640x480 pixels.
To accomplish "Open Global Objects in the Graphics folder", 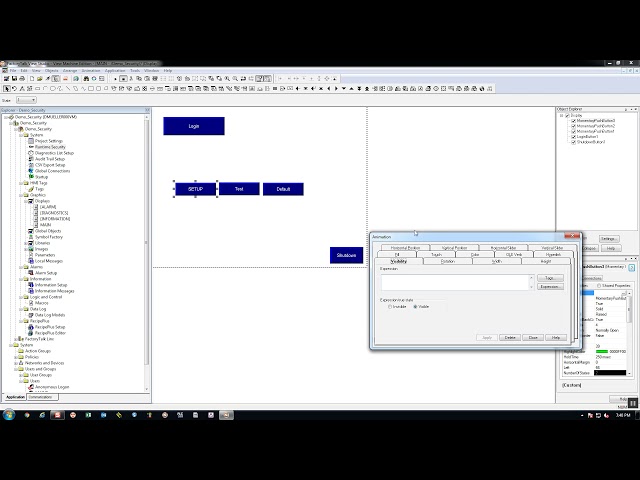I will 48,231.
